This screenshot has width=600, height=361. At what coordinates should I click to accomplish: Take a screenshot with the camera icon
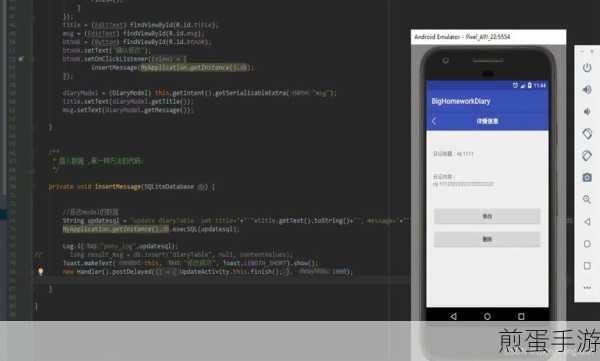[587, 178]
